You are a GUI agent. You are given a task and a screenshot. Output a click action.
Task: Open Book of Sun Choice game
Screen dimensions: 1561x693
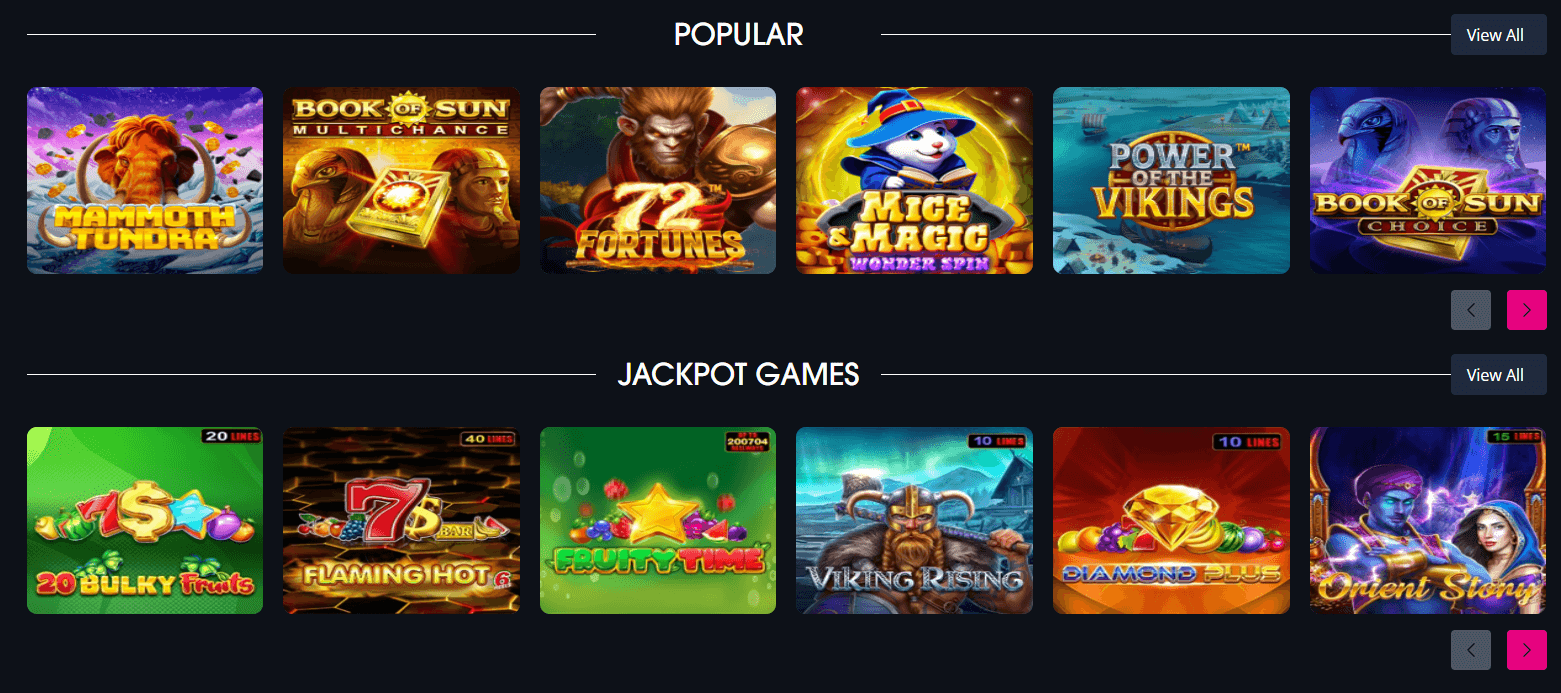point(1428,180)
